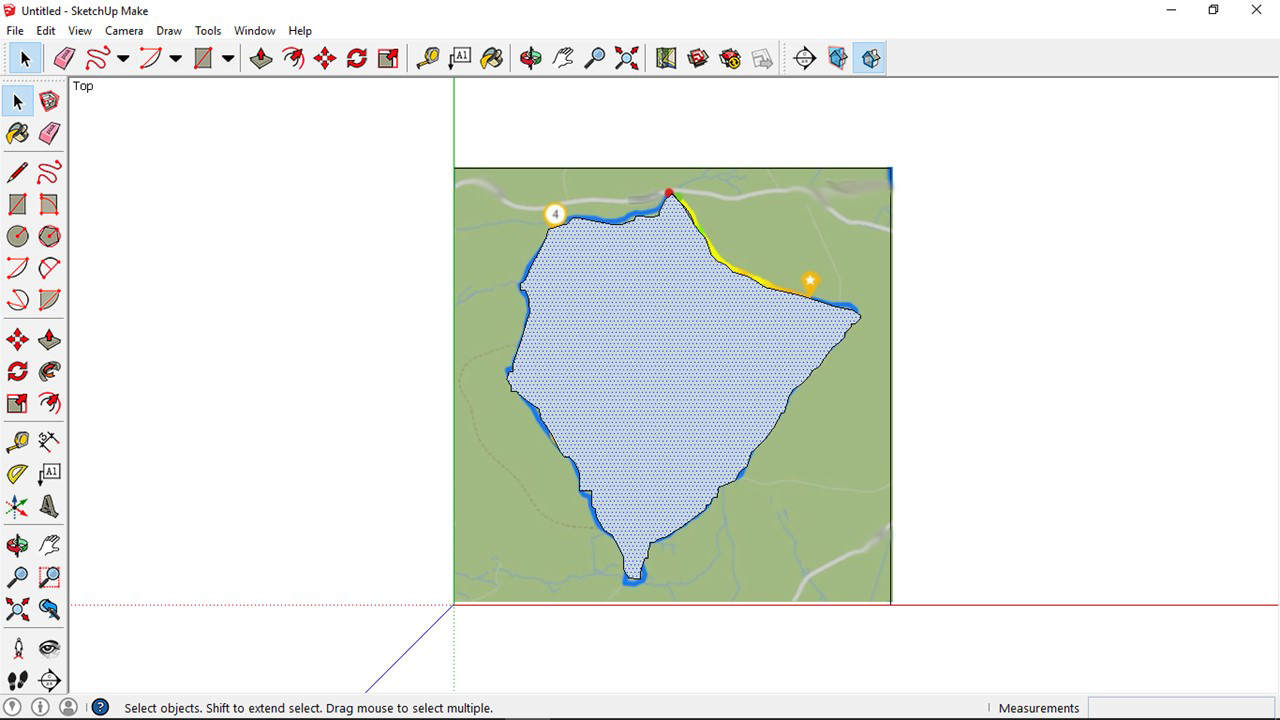Select Offset tool in left palette

(x=49, y=403)
